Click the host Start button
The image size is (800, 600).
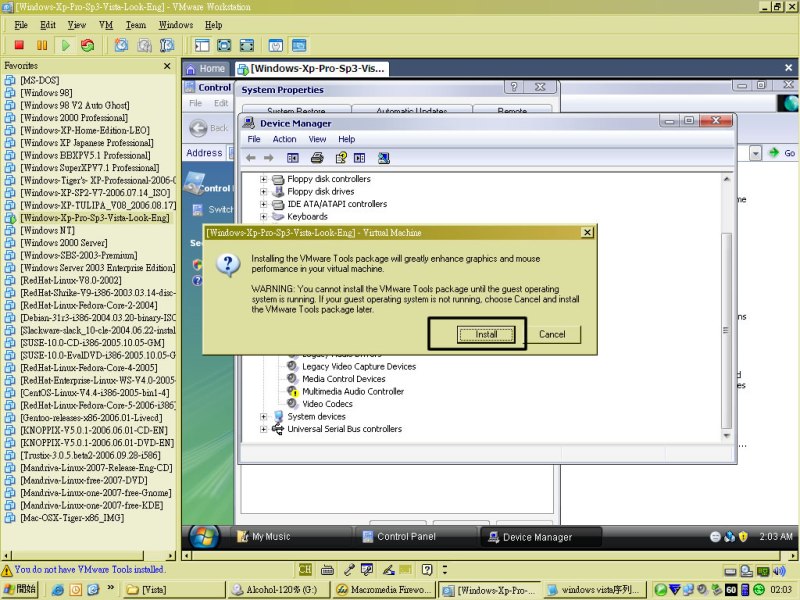20,589
